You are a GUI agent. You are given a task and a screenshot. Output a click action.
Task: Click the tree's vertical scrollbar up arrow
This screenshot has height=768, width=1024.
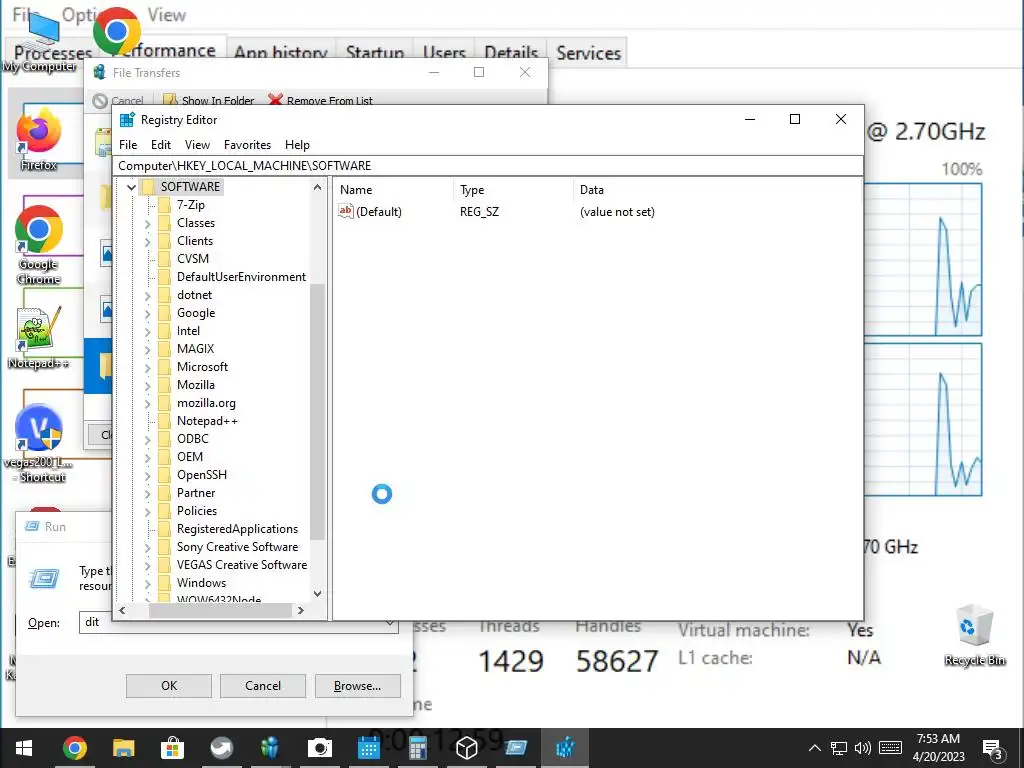pyautogui.click(x=317, y=187)
